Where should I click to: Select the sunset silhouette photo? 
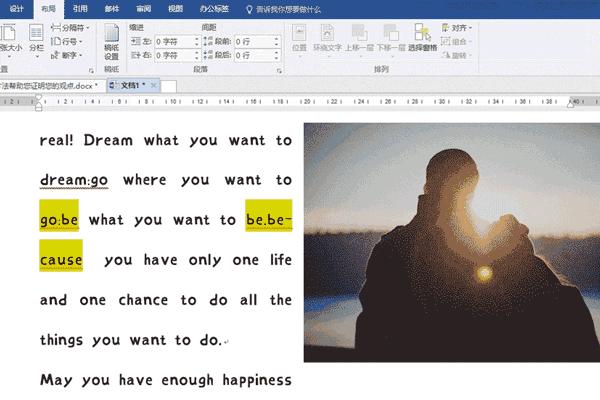coord(452,242)
